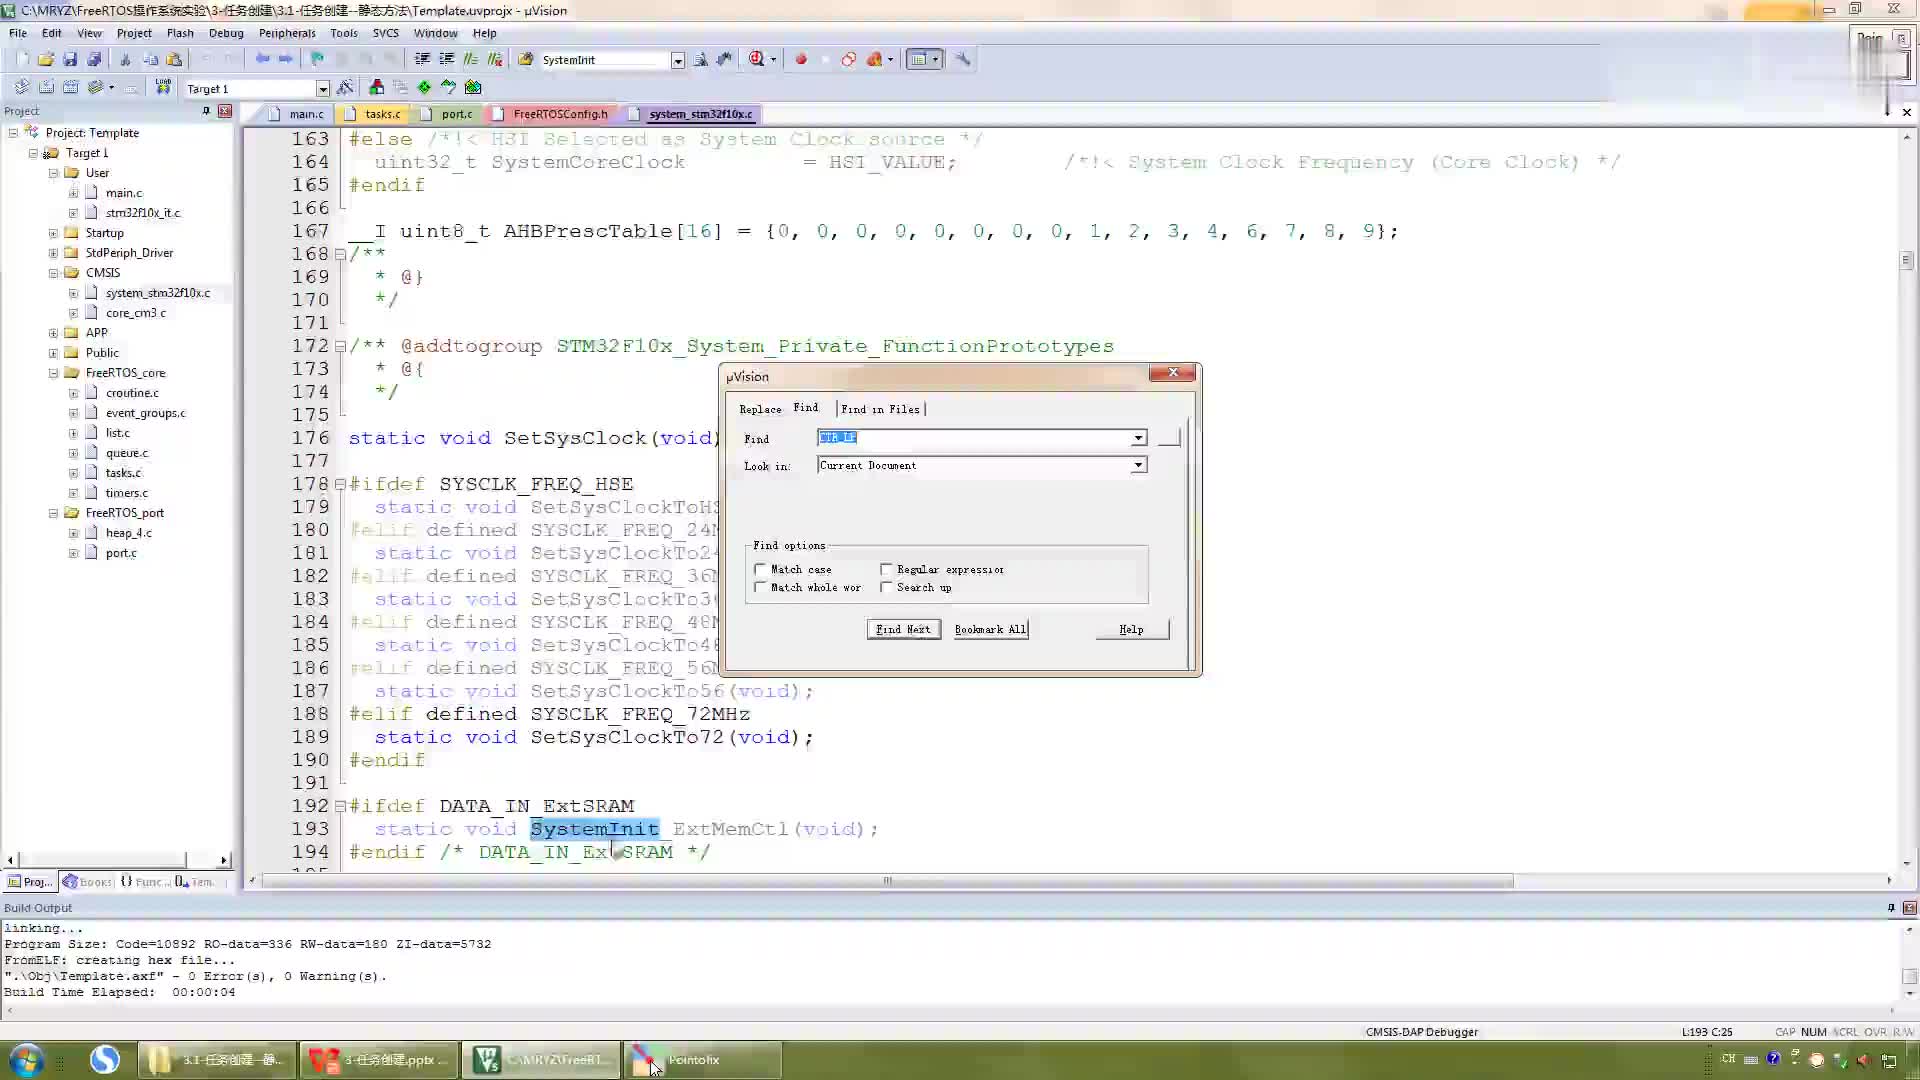Open Configuration wrench icon
The image size is (1920, 1080).
point(963,59)
